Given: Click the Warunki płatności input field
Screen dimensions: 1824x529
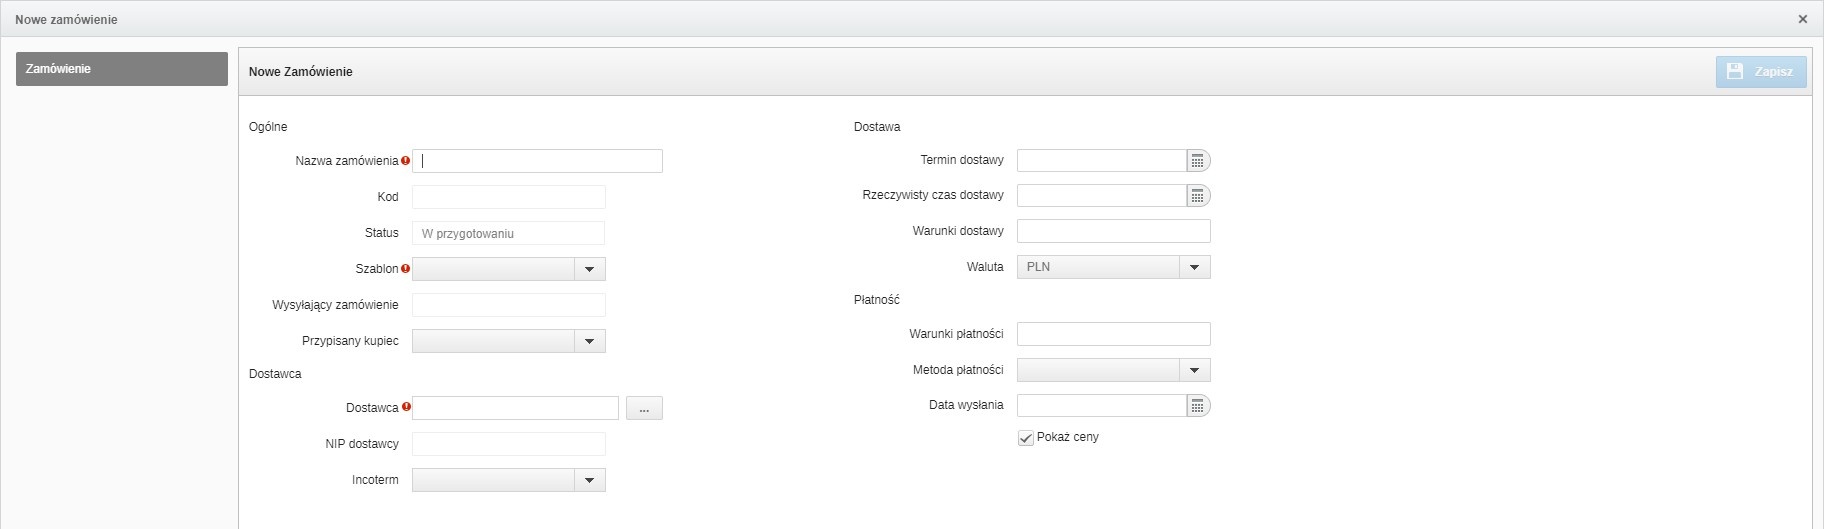Looking at the screenshot, I should (x=1113, y=334).
